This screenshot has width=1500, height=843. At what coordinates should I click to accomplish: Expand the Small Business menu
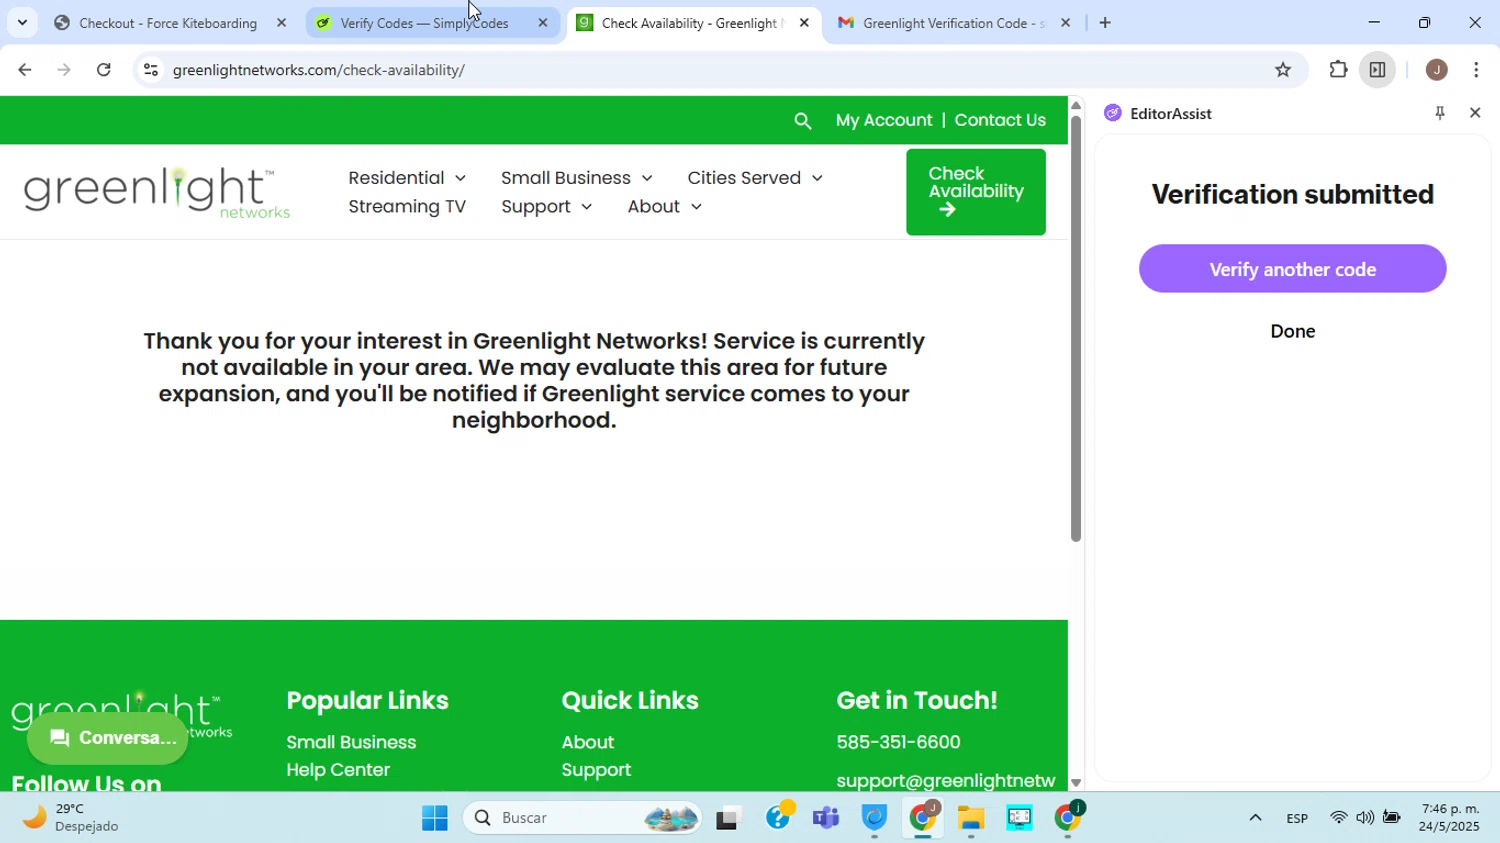(x=577, y=178)
